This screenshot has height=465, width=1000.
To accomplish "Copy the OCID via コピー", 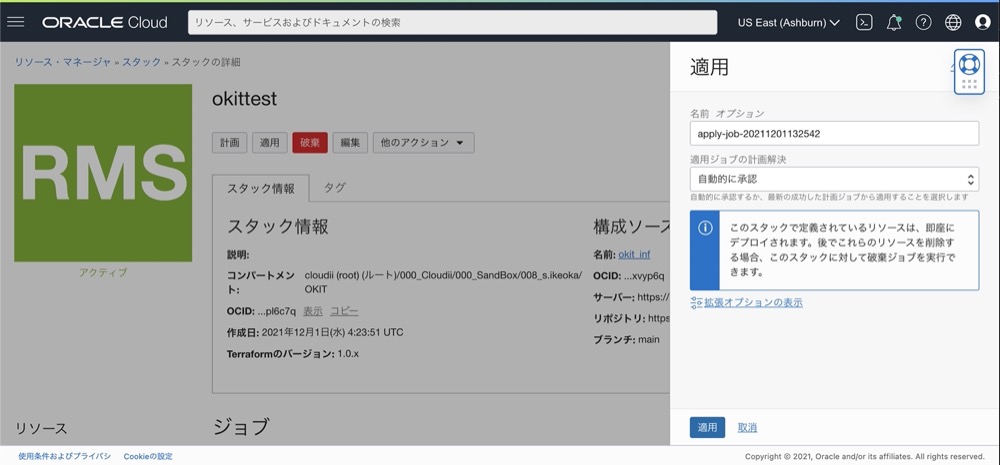I will [344, 311].
